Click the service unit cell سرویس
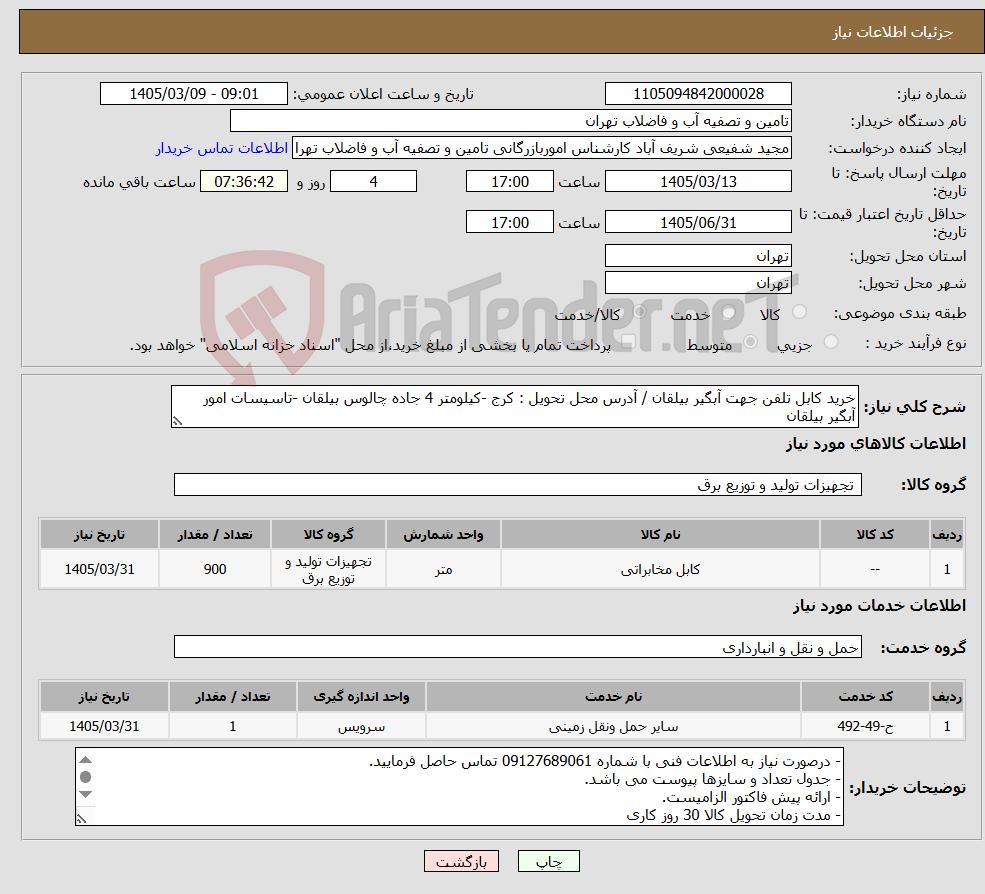The image size is (985, 894). tap(361, 726)
